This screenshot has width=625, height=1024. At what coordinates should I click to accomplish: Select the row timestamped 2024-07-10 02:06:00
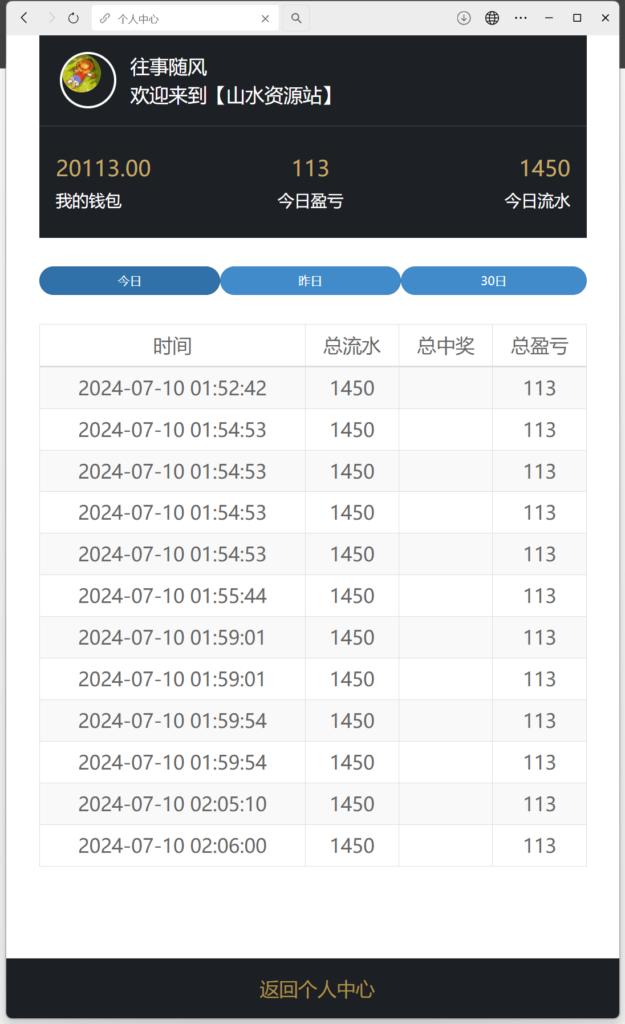pyautogui.click(x=312, y=845)
